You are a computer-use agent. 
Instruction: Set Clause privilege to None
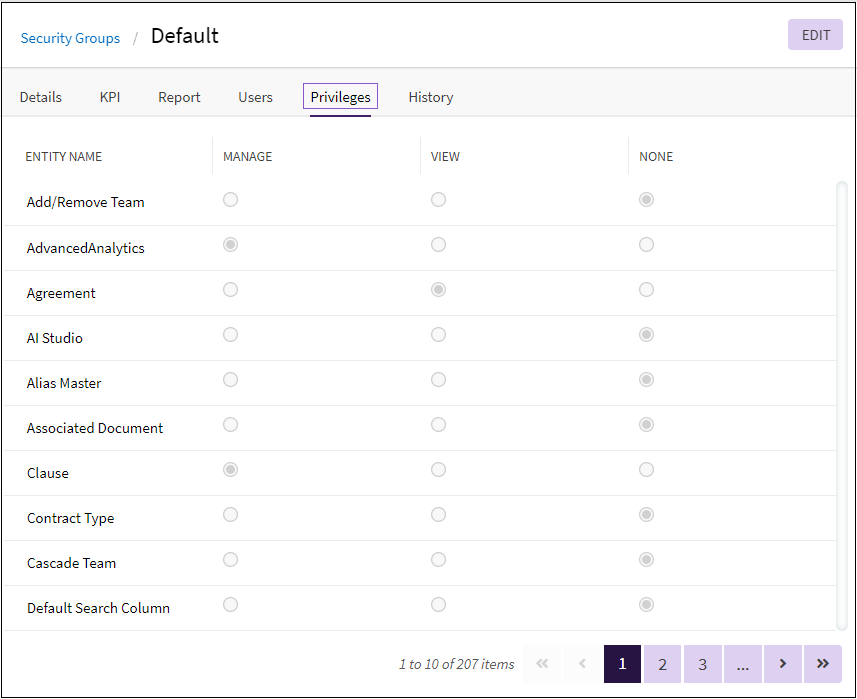(646, 470)
